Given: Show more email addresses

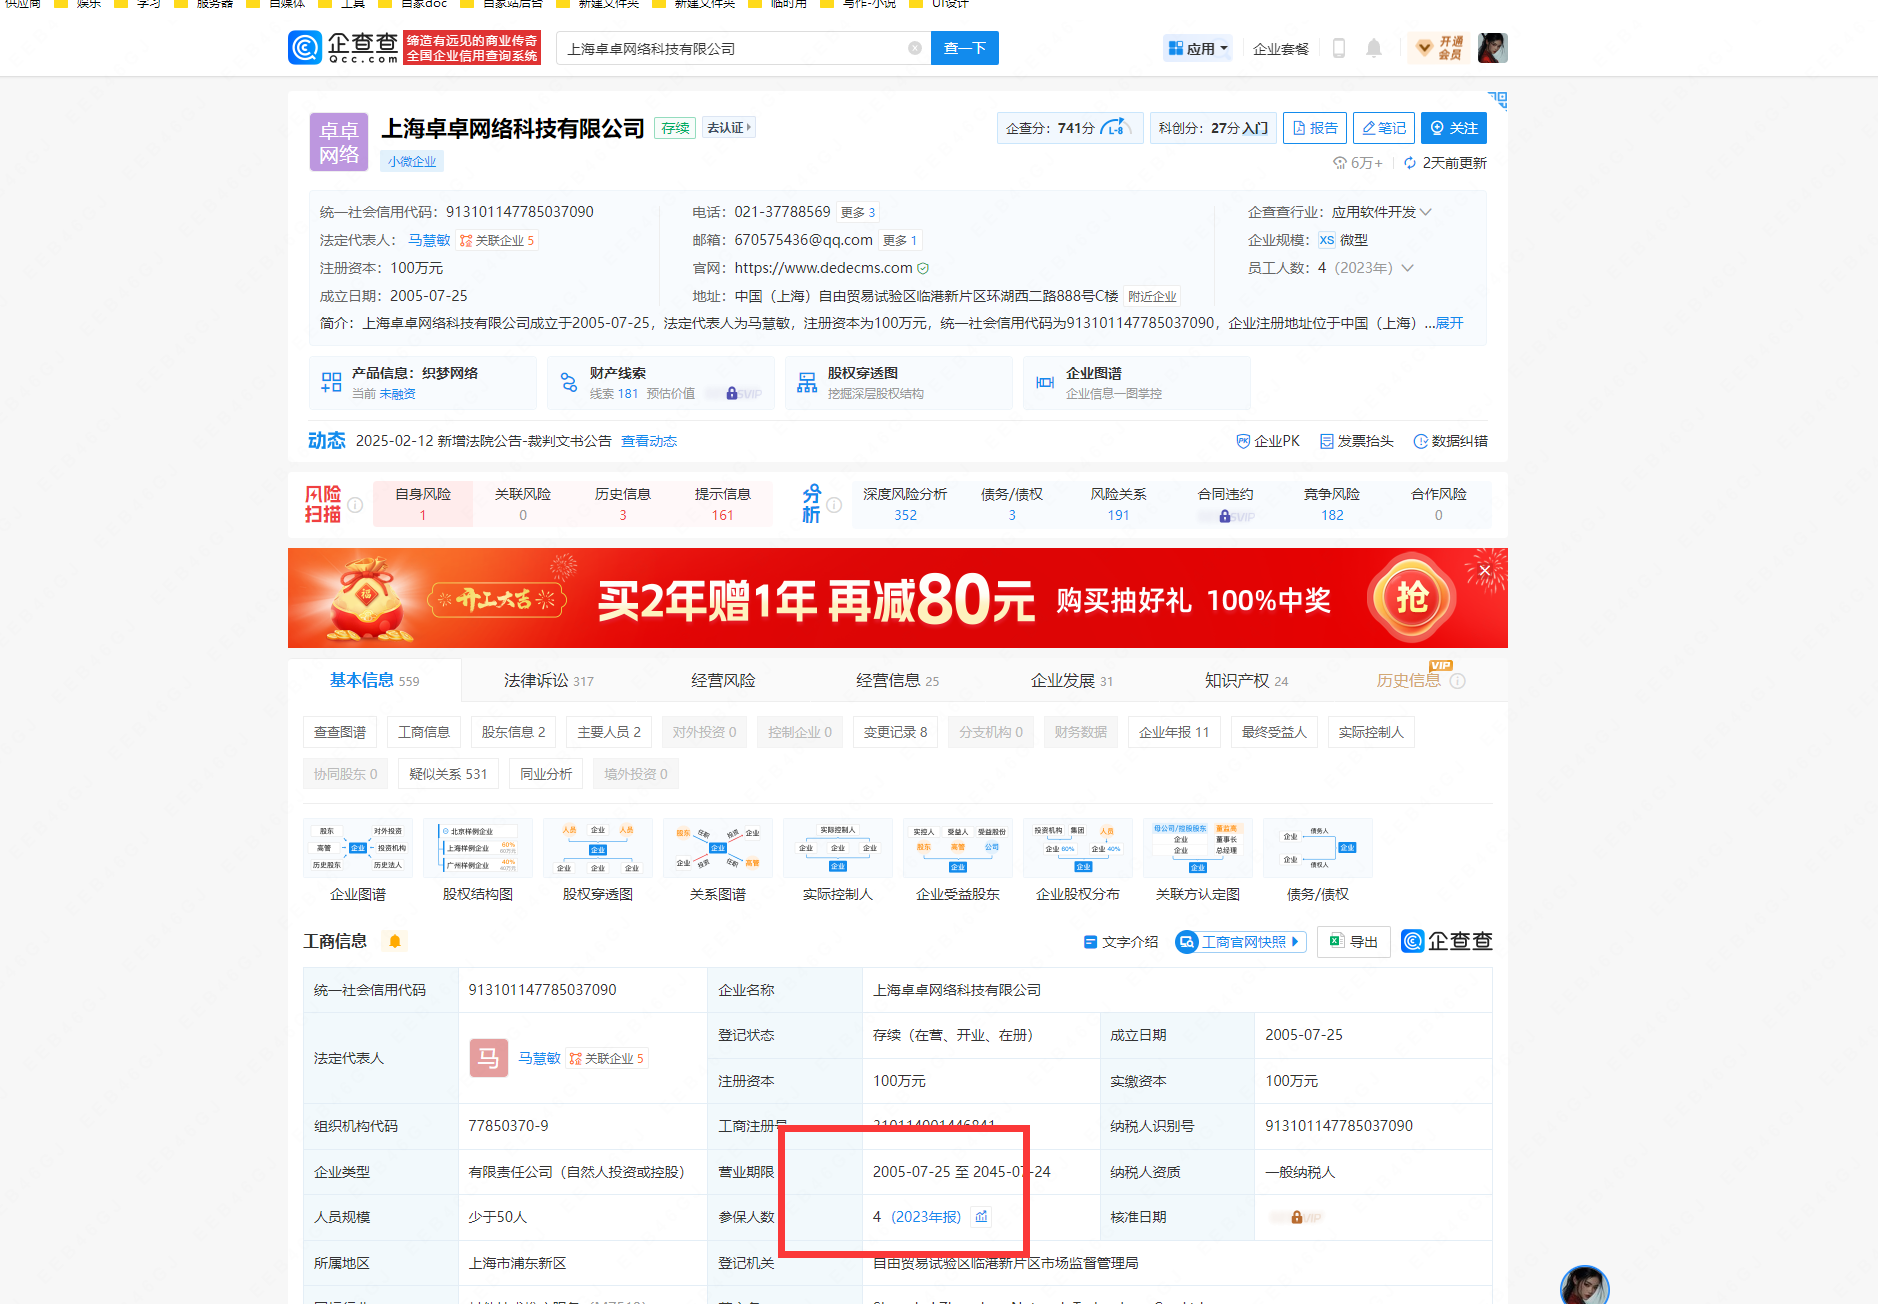Looking at the screenshot, I should click(900, 240).
